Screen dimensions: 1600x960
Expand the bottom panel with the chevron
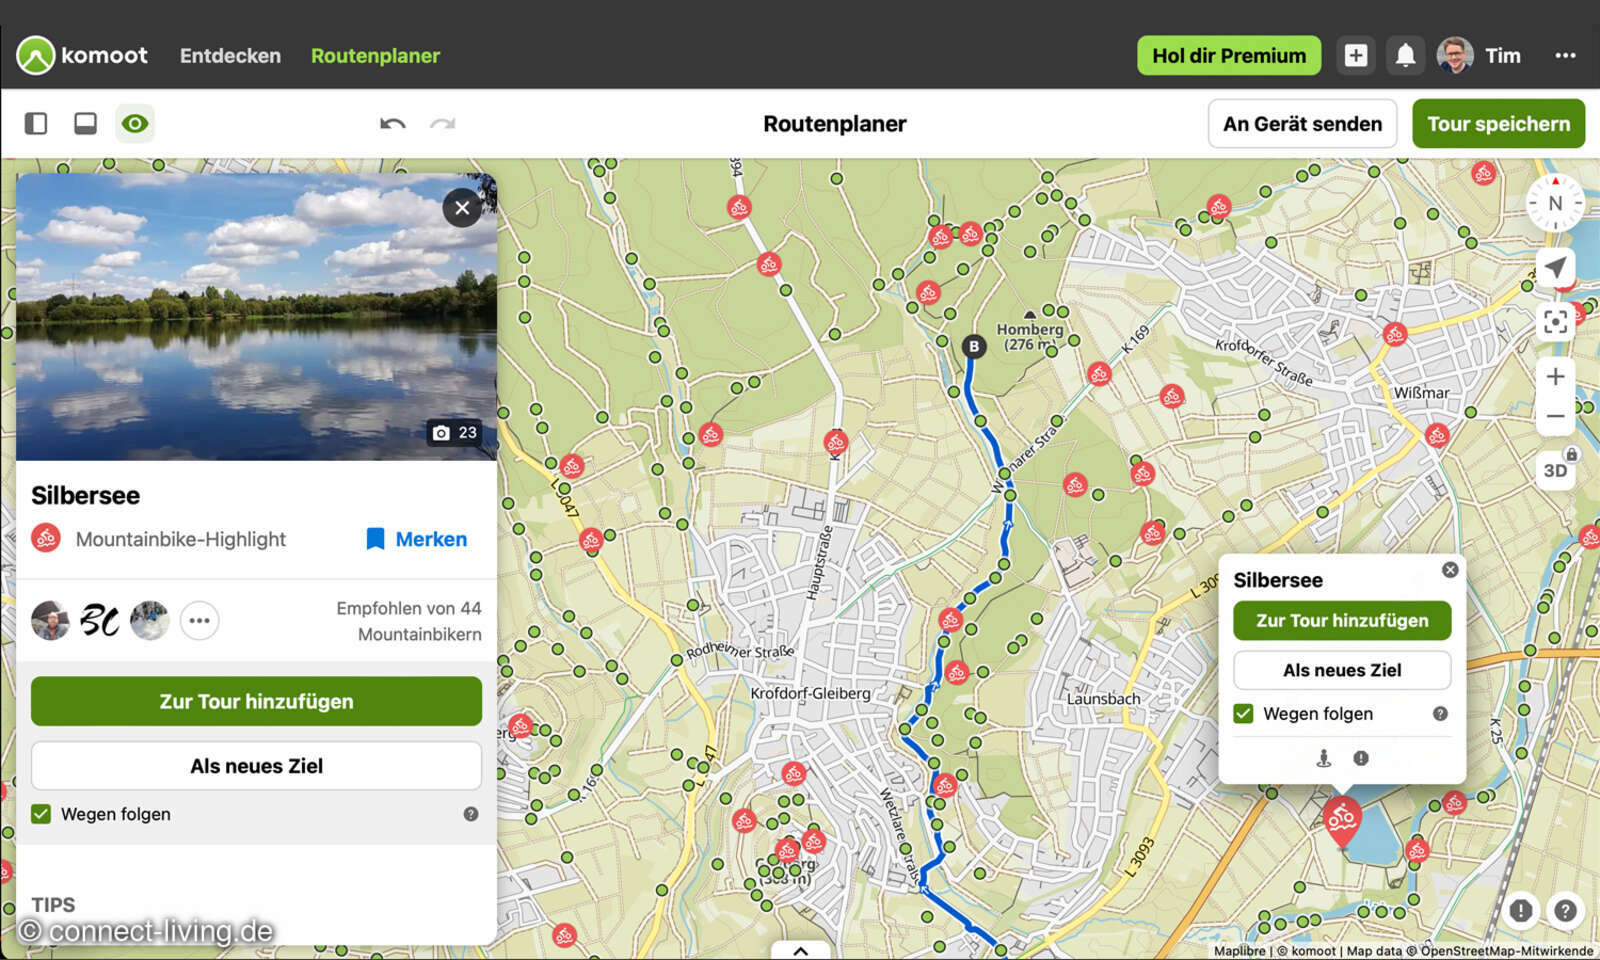(x=800, y=950)
